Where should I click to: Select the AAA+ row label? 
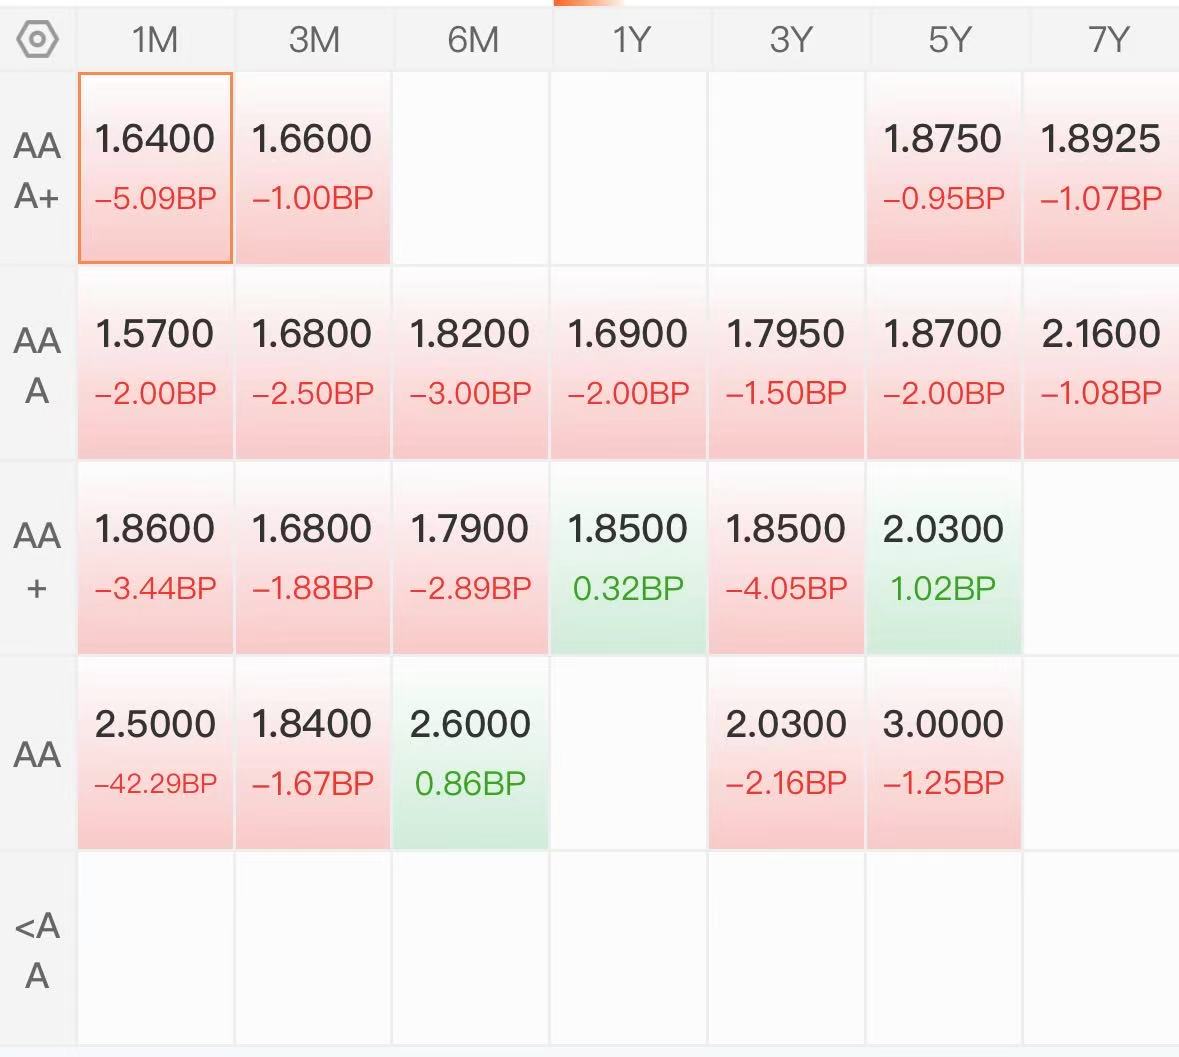tap(37, 170)
